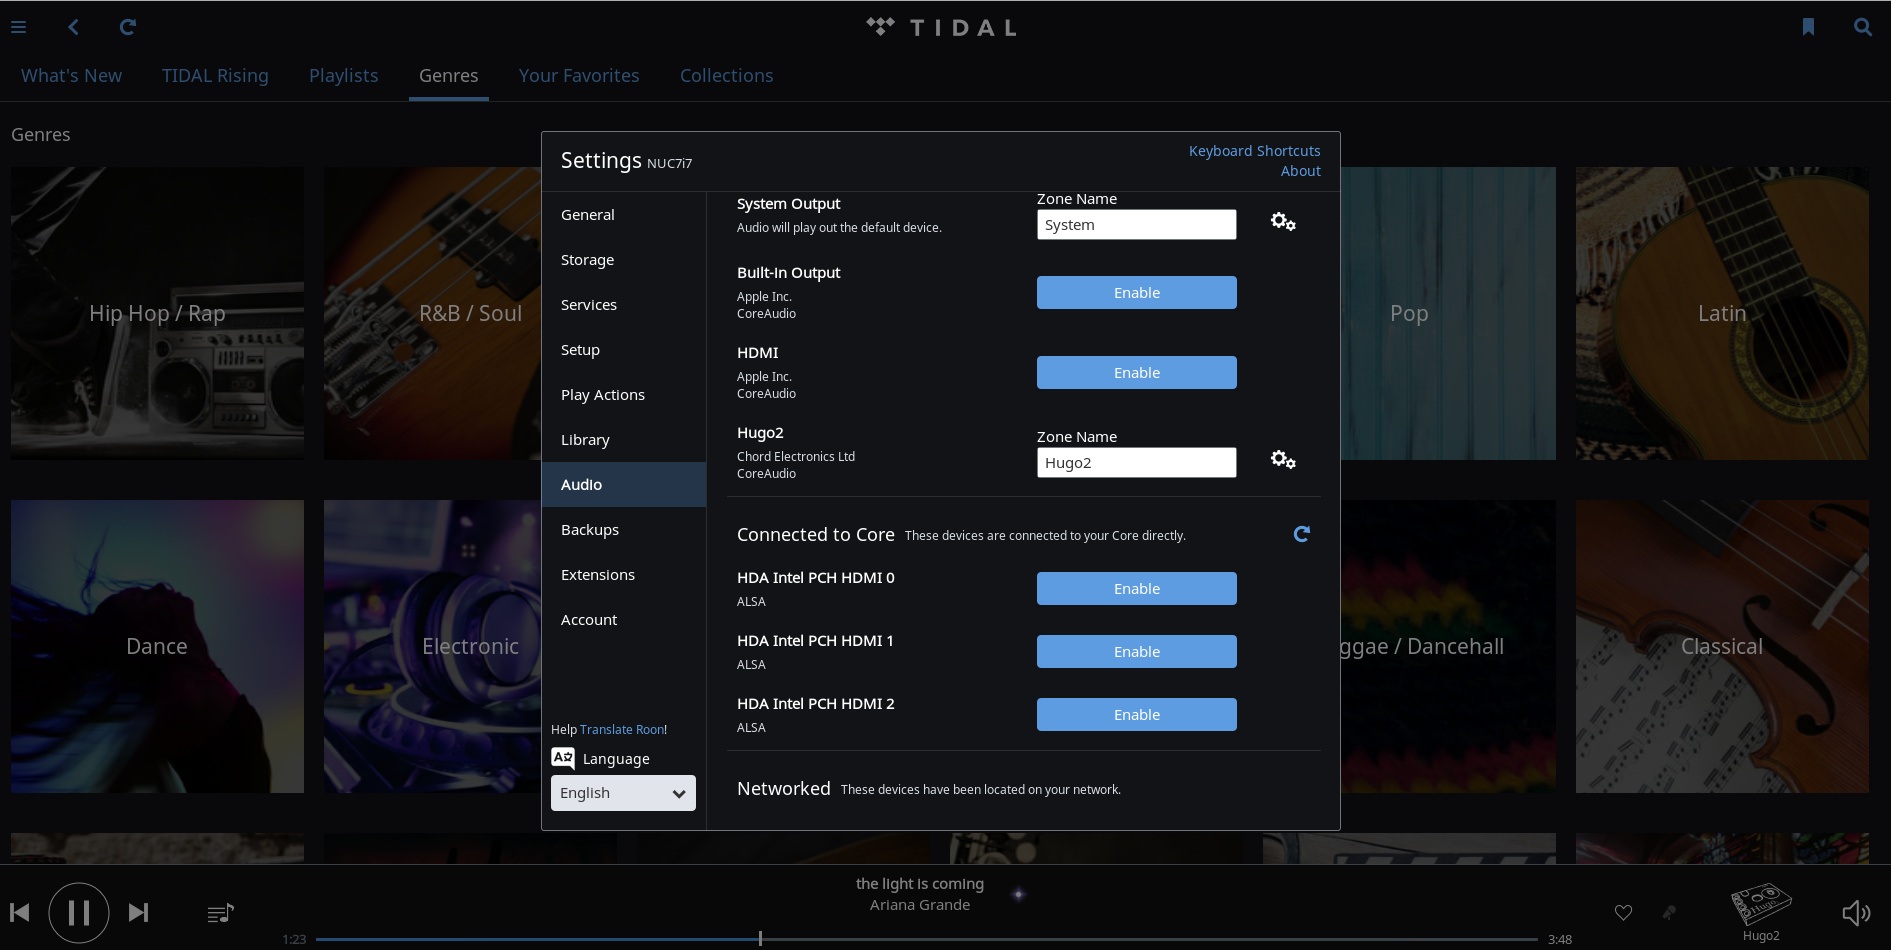The width and height of the screenshot is (1891, 950).
Task: Open the R&B / Soul genre tile
Action: pos(432,313)
